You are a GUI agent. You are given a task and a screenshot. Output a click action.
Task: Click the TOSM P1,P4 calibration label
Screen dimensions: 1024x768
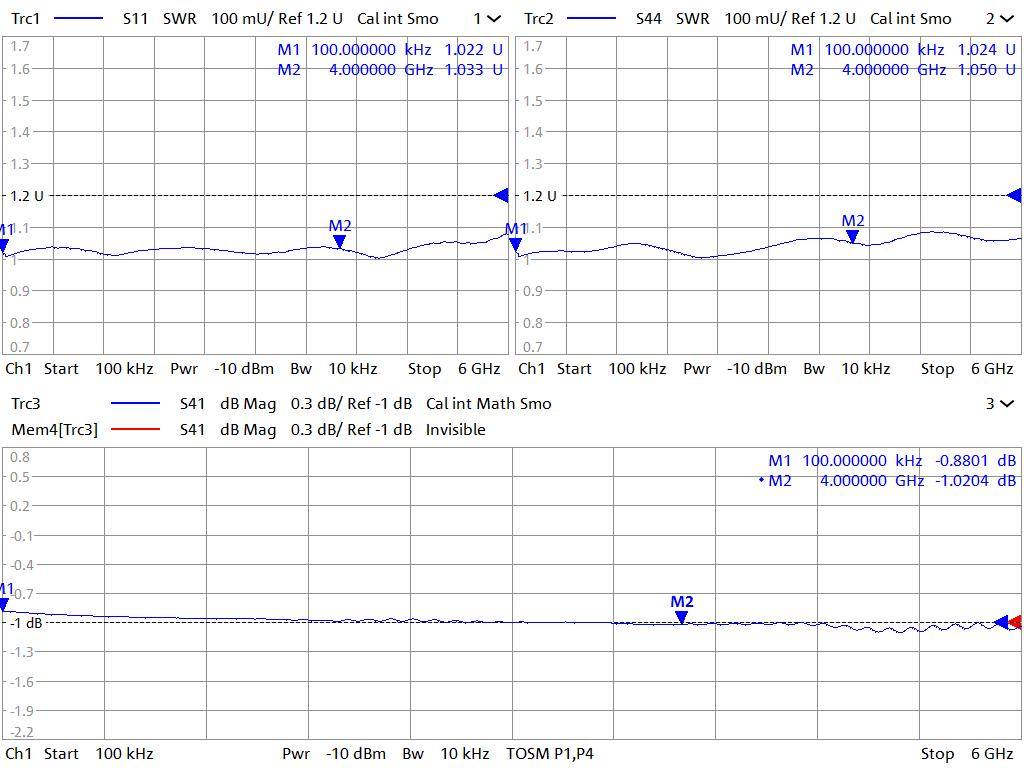[x=550, y=754]
